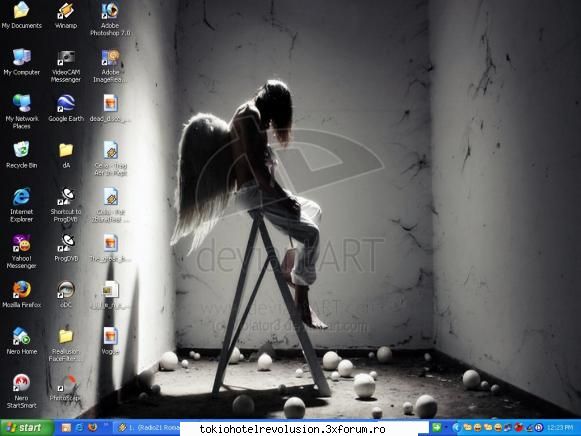Open the Nero Home shortcut
581x436 pixels.
click(21, 341)
